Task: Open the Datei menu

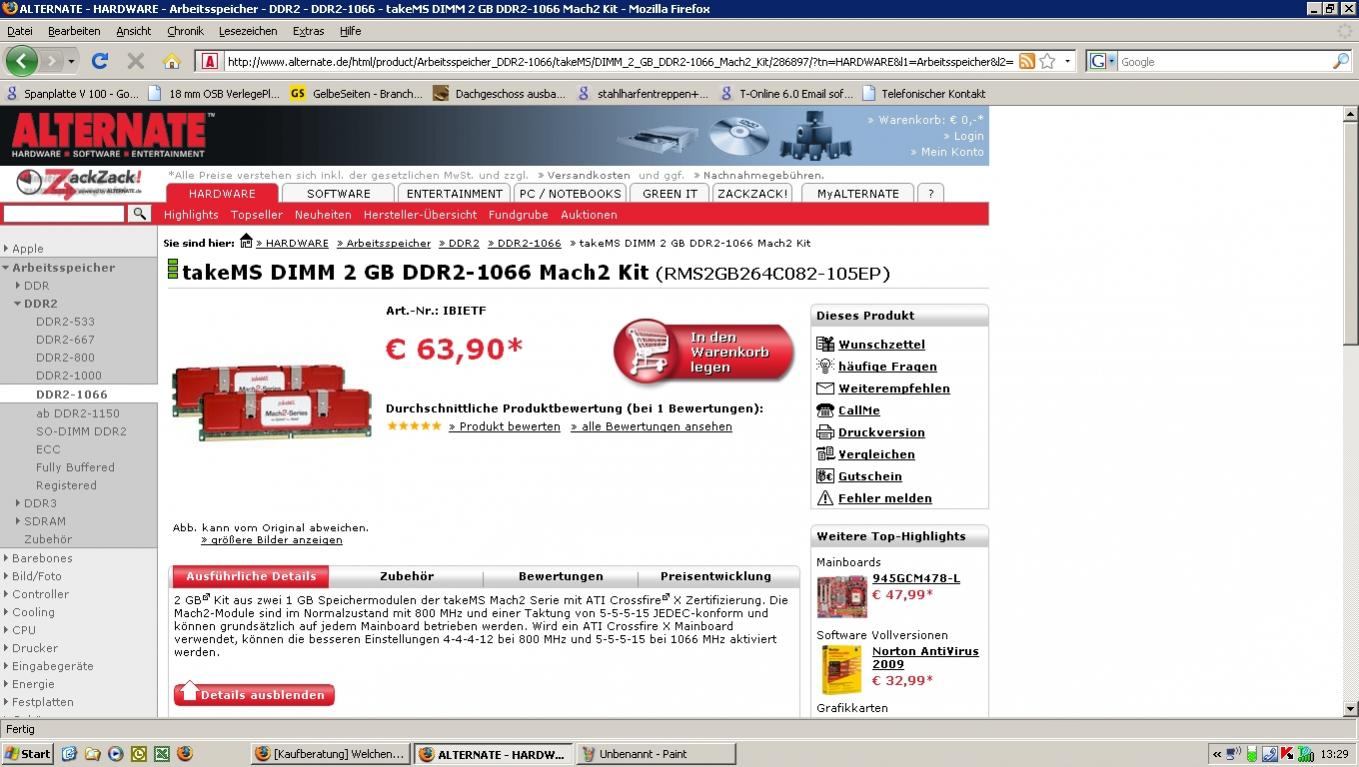Action: (x=19, y=31)
